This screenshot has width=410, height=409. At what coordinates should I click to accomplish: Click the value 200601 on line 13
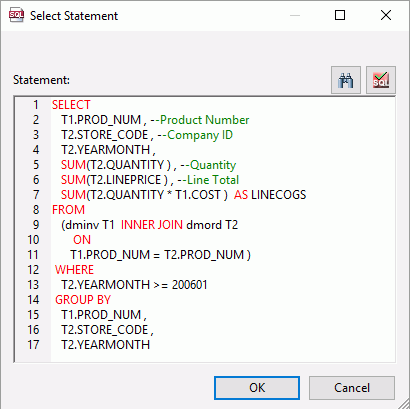tap(190, 285)
